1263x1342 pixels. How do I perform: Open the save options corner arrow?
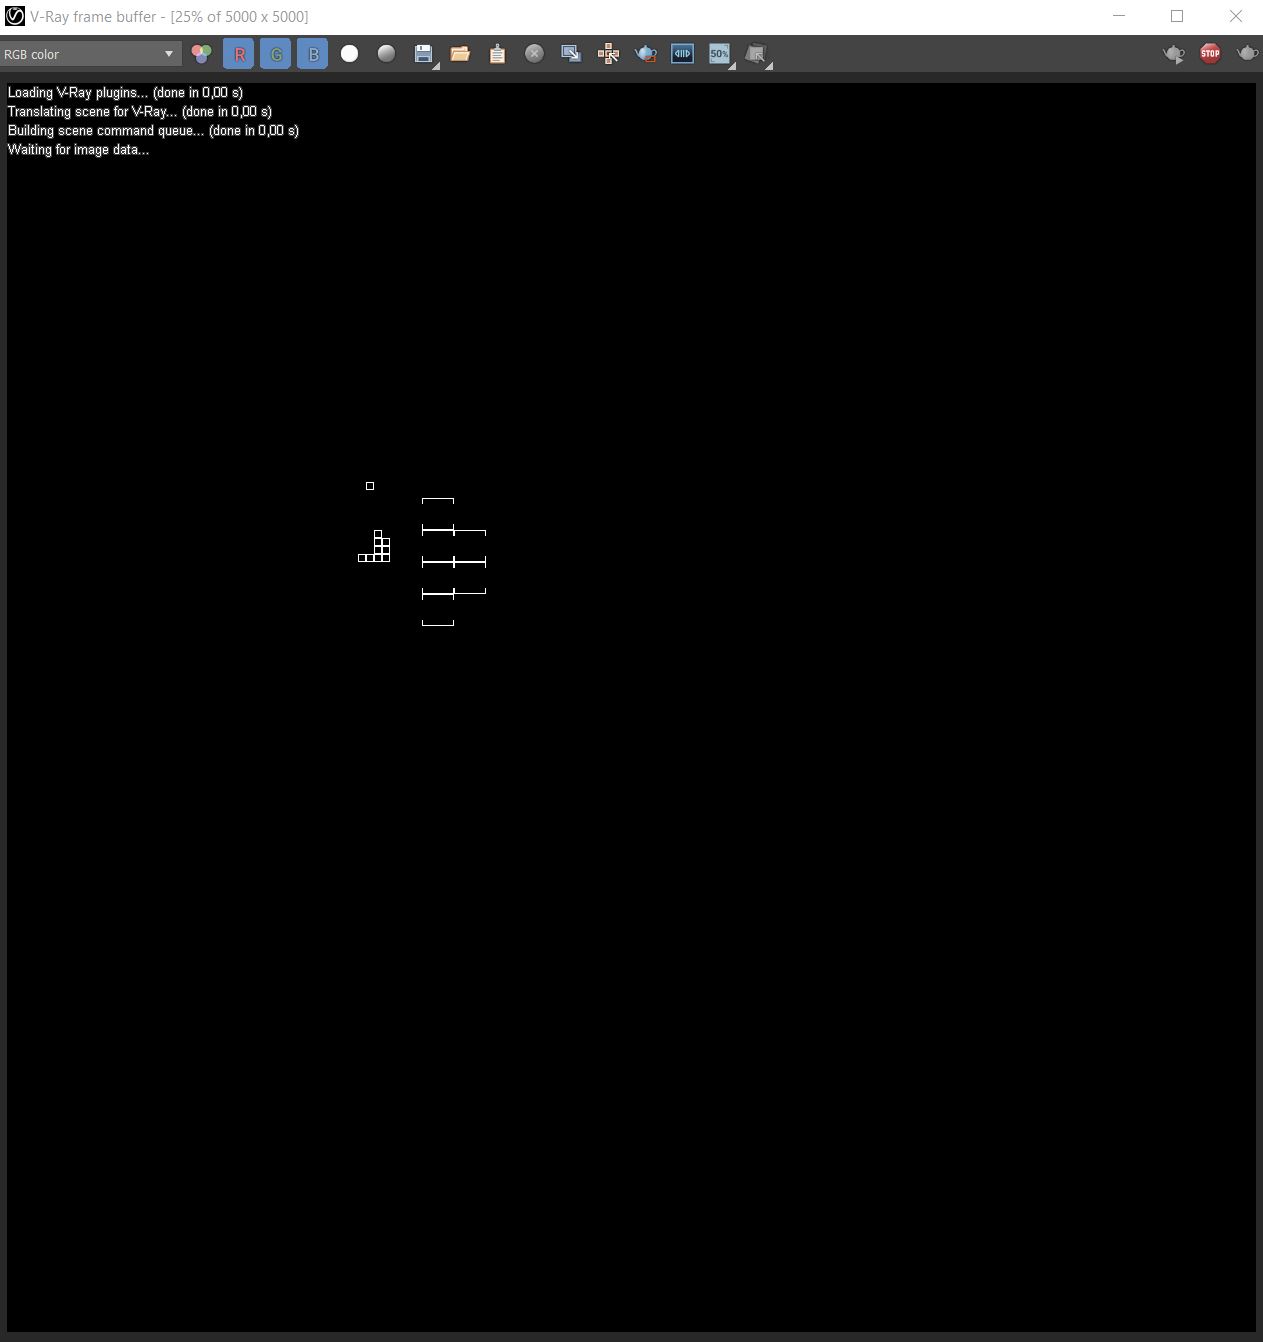[x=436, y=66]
